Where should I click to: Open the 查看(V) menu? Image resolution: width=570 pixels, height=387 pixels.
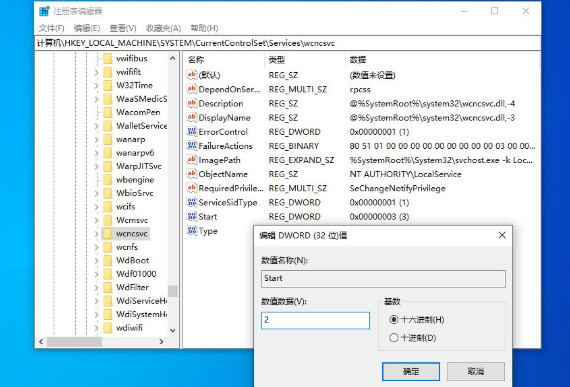[123, 28]
